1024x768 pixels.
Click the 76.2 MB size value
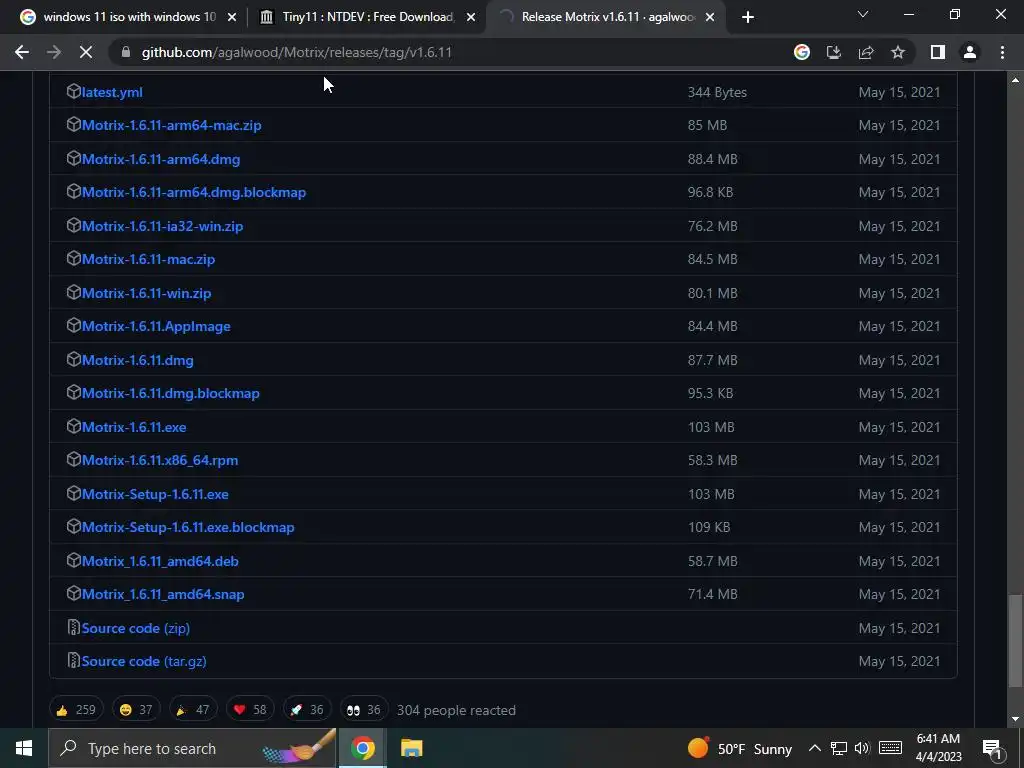712,226
